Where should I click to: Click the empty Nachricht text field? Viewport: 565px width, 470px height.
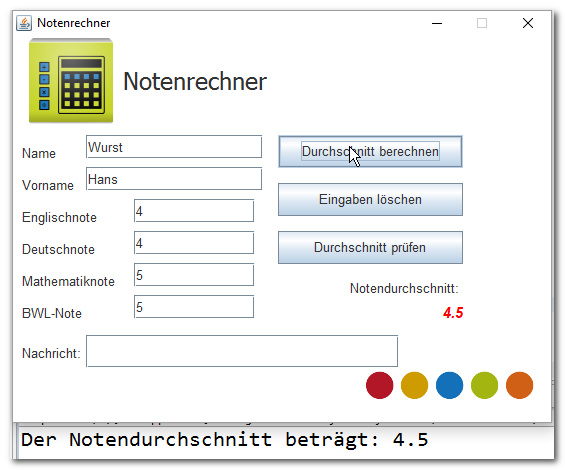(242, 351)
